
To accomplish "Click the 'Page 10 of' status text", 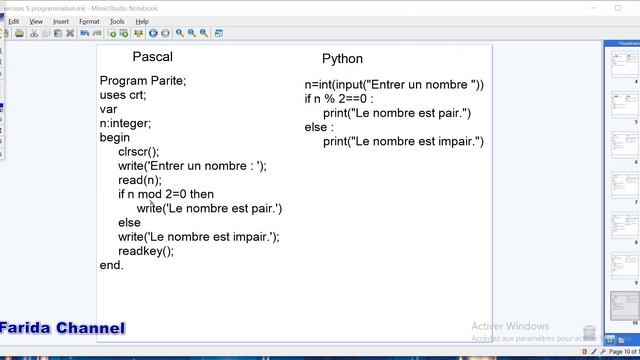I will (623, 351).
